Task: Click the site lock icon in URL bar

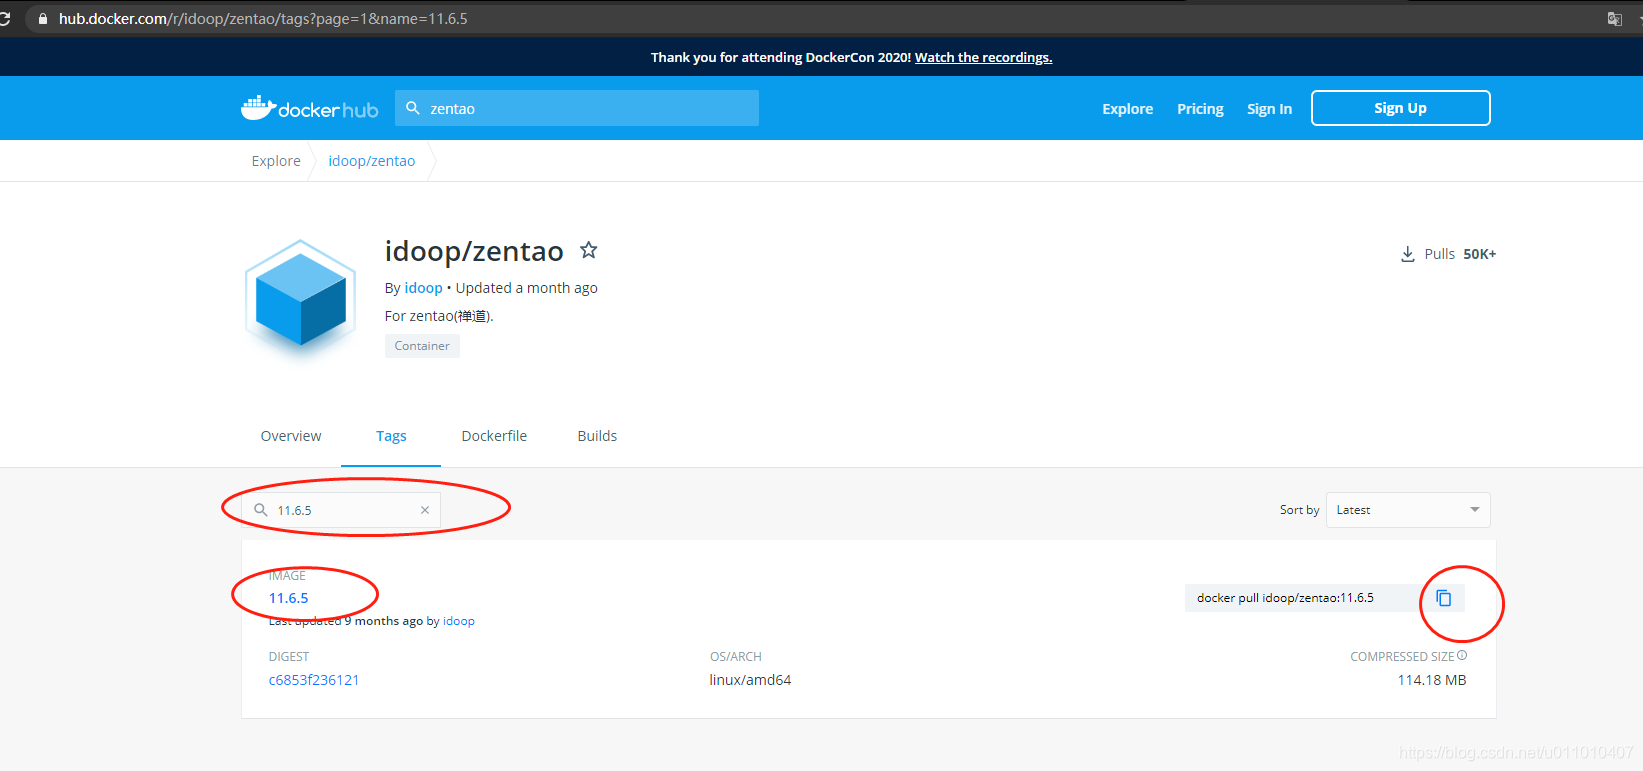Action: pyautogui.click(x=43, y=19)
